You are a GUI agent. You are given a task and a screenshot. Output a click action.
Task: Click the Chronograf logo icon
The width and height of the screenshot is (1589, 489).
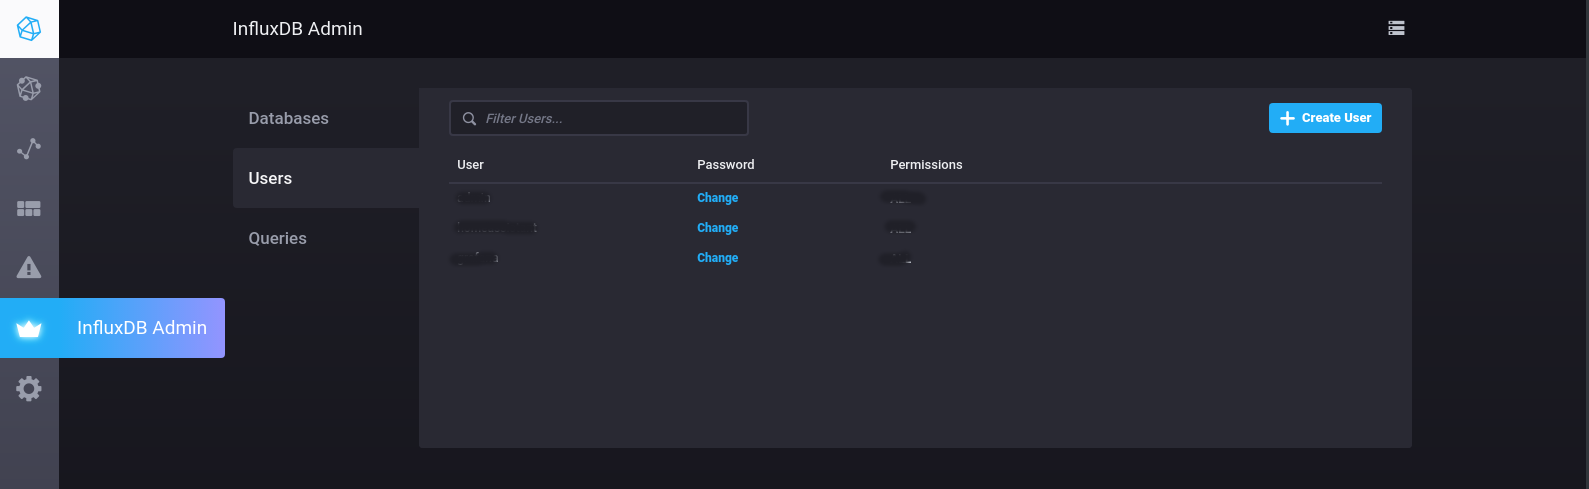point(29,29)
